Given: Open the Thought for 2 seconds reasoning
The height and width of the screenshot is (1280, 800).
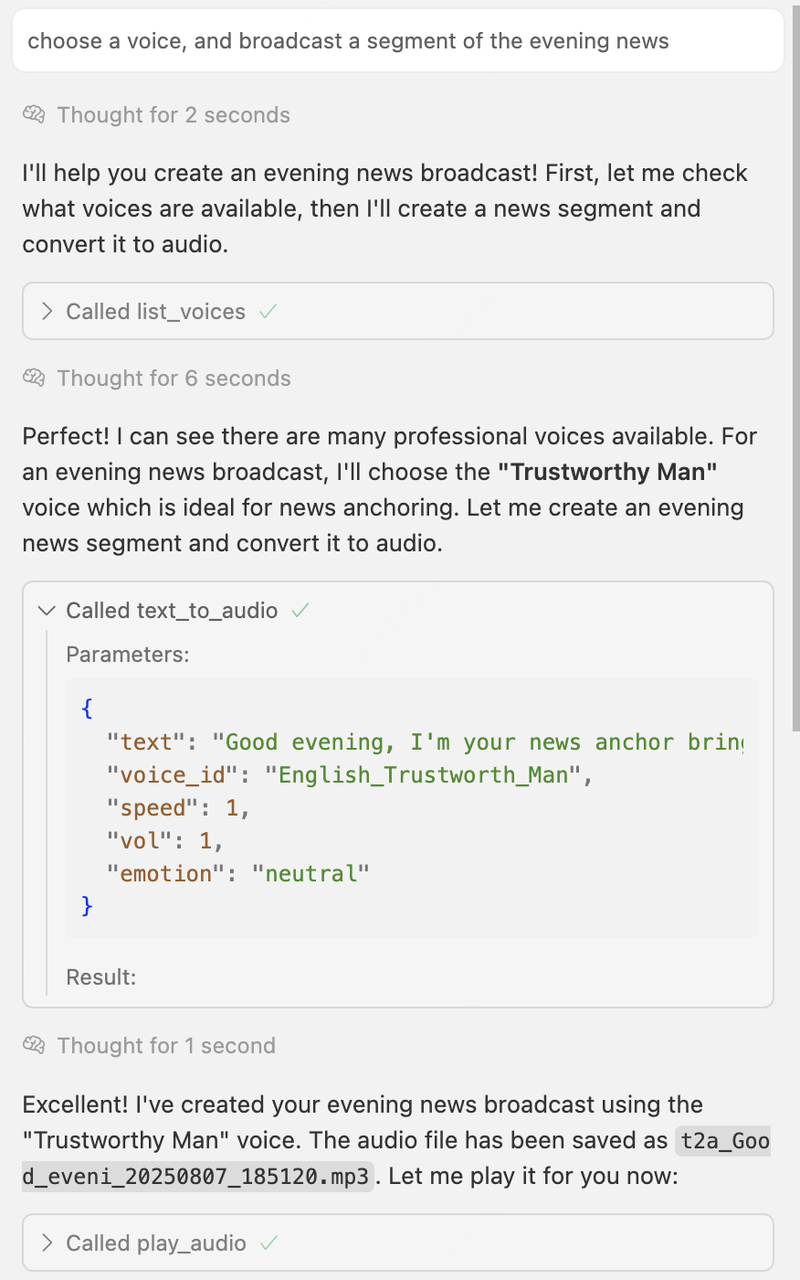Looking at the screenshot, I should coord(173,115).
